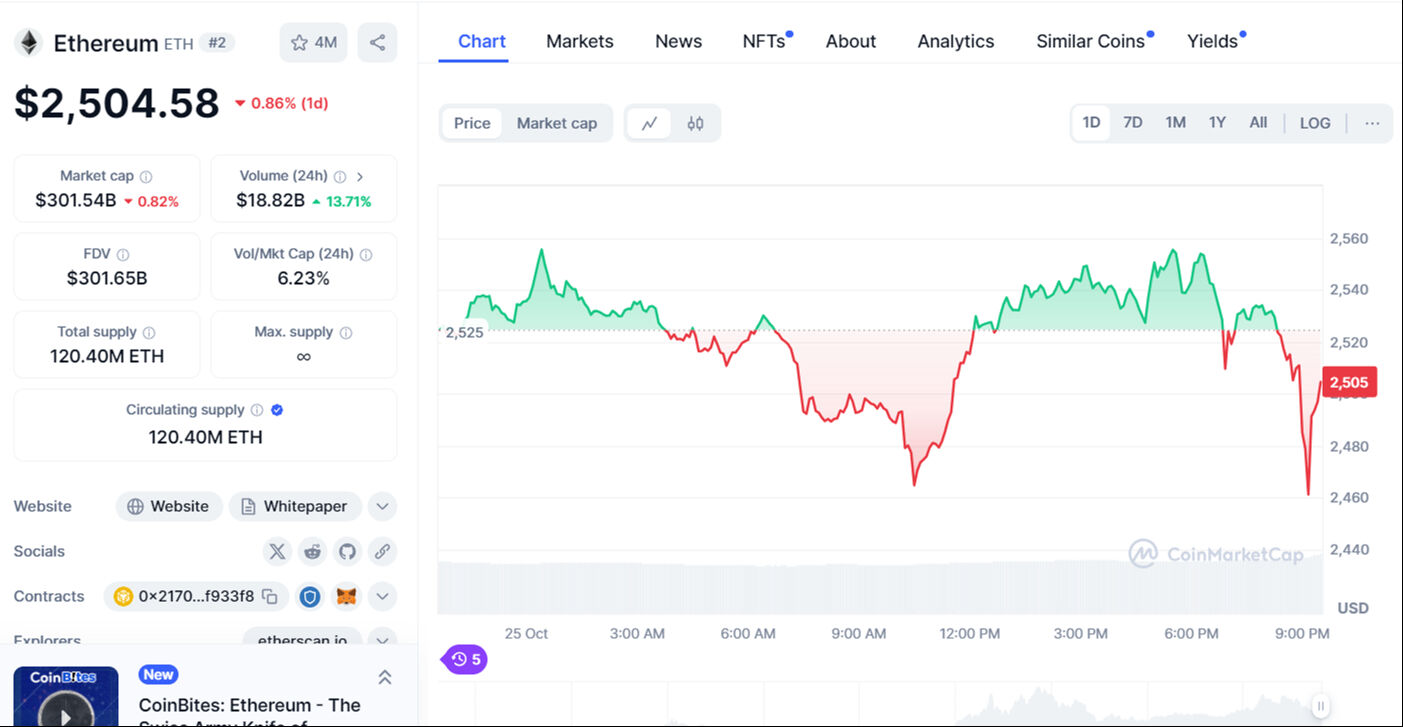
Task: Switch to the Markets tab
Action: (x=579, y=41)
